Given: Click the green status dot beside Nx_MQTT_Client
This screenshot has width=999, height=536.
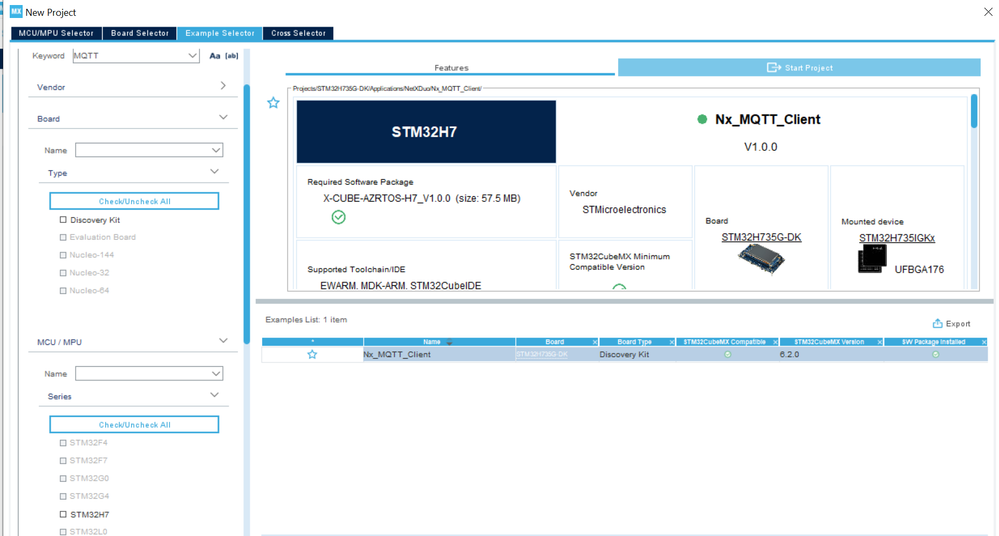Looking at the screenshot, I should pos(702,119).
